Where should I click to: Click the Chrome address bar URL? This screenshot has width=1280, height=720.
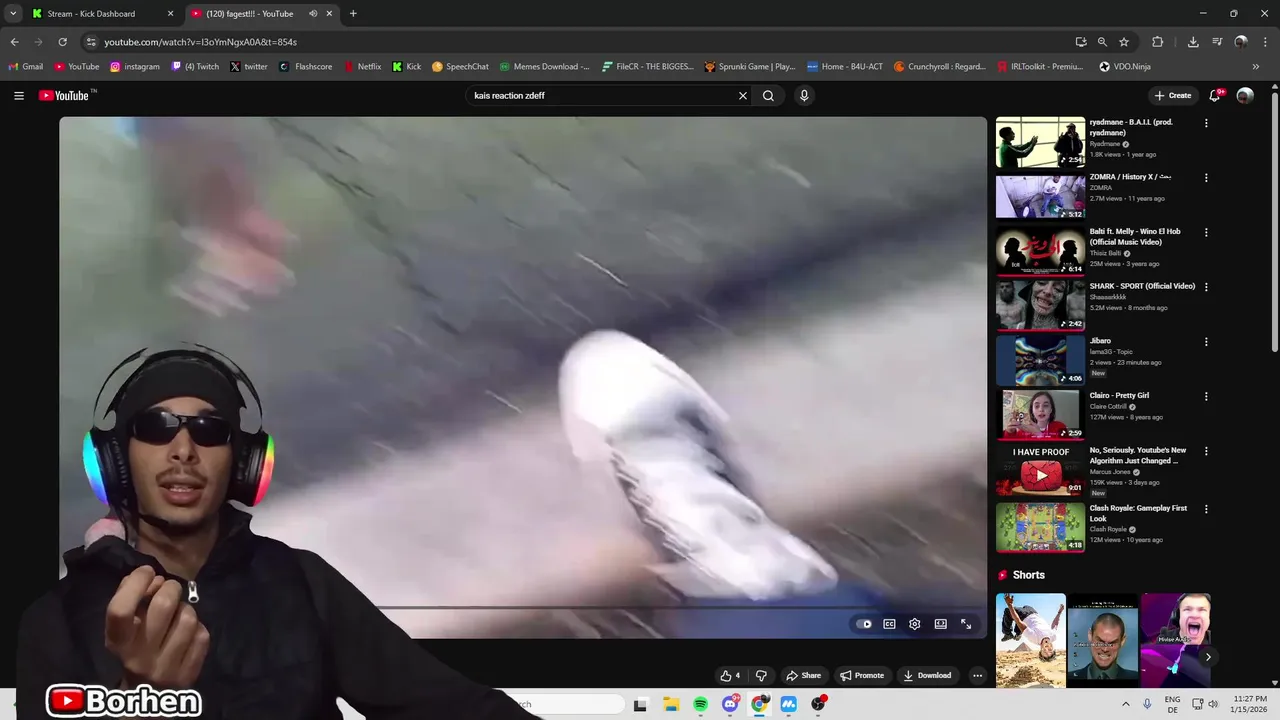click(200, 42)
